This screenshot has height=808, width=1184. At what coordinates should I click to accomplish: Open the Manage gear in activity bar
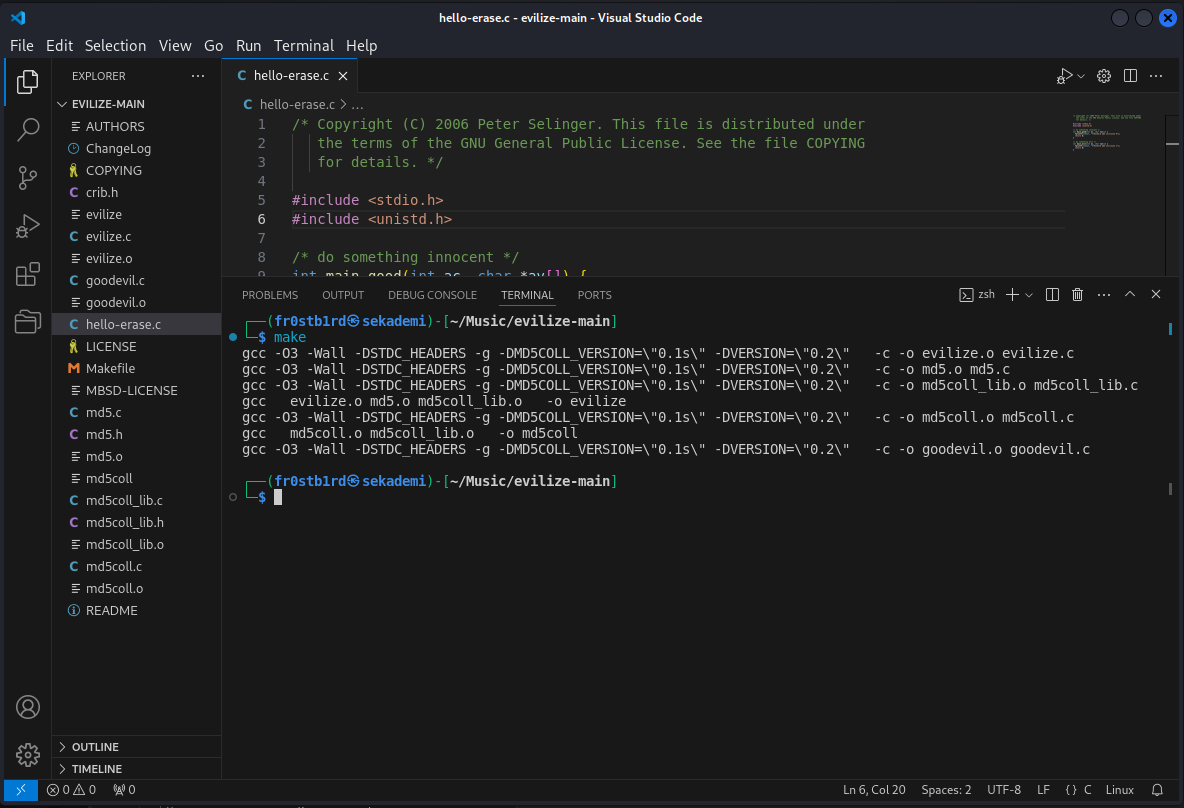(28, 755)
